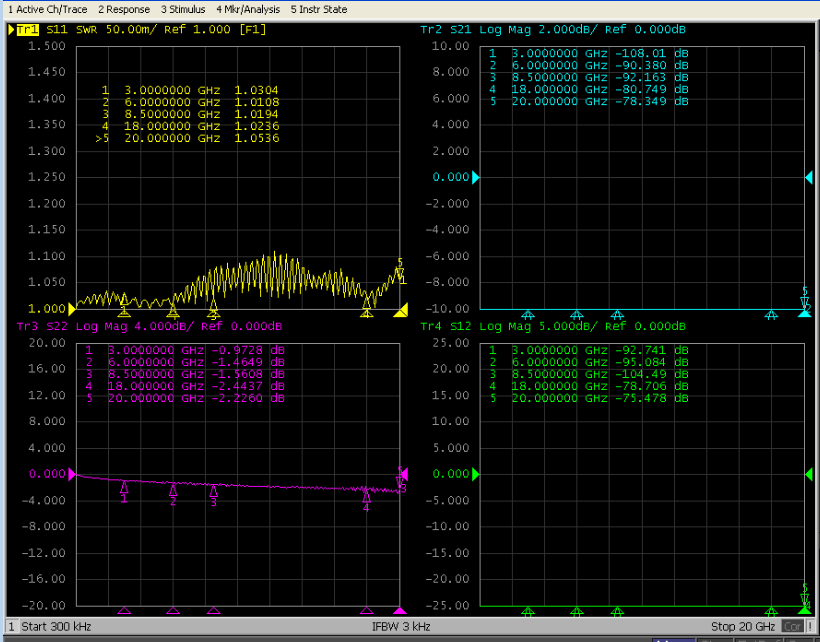Open the Active Ch/Trace menu
This screenshot has width=820, height=642.
coord(47,9)
